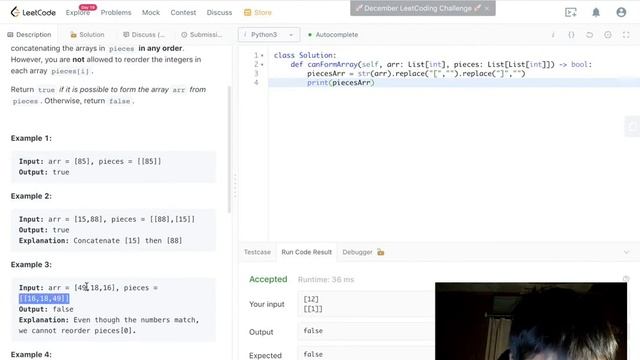640x360 pixels.
Task: Open the December LeetCoding Challenge banner
Action: tap(418, 8)
